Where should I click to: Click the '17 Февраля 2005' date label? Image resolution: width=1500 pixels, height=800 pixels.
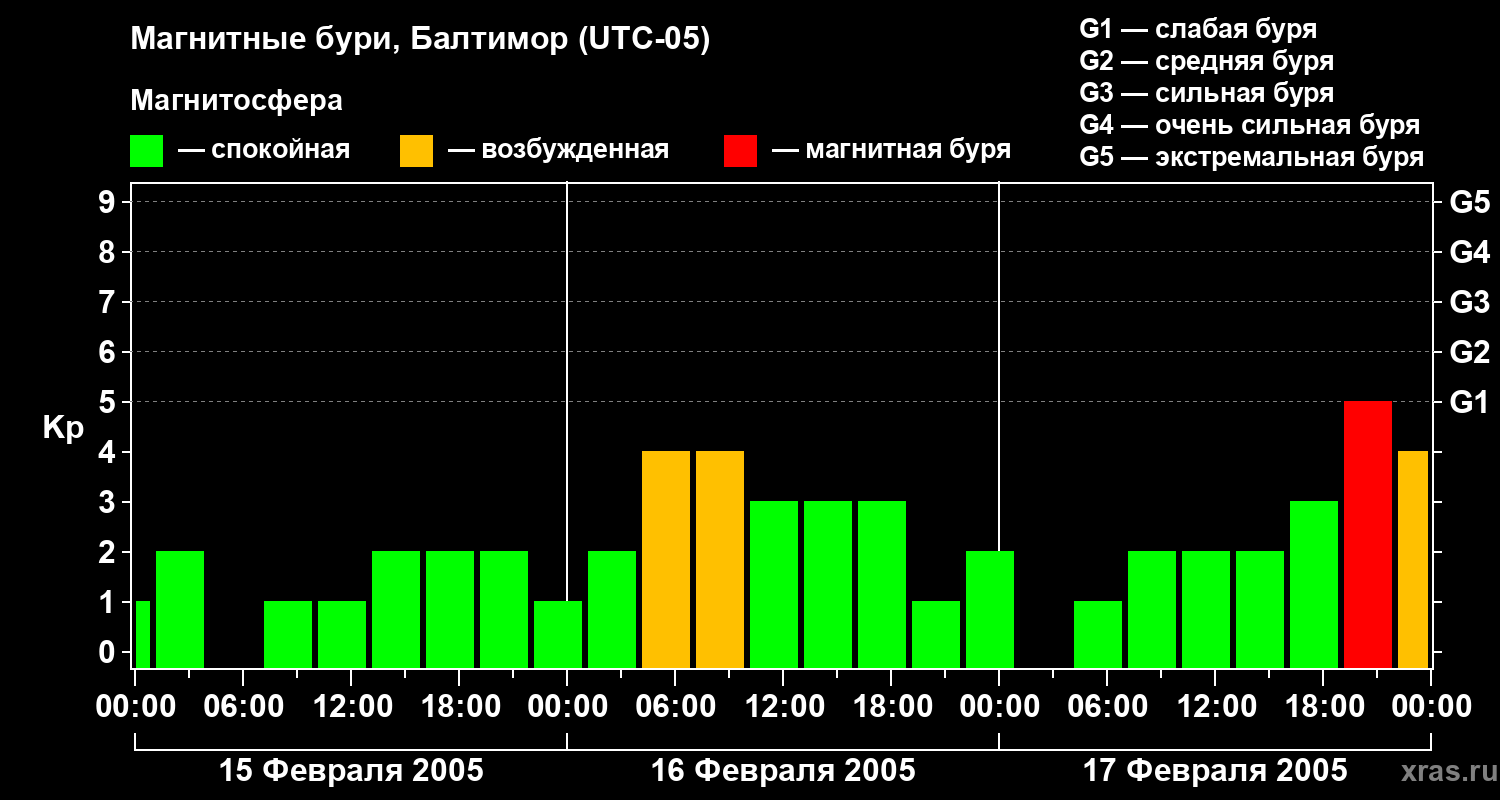click(x=1215, y=771)
